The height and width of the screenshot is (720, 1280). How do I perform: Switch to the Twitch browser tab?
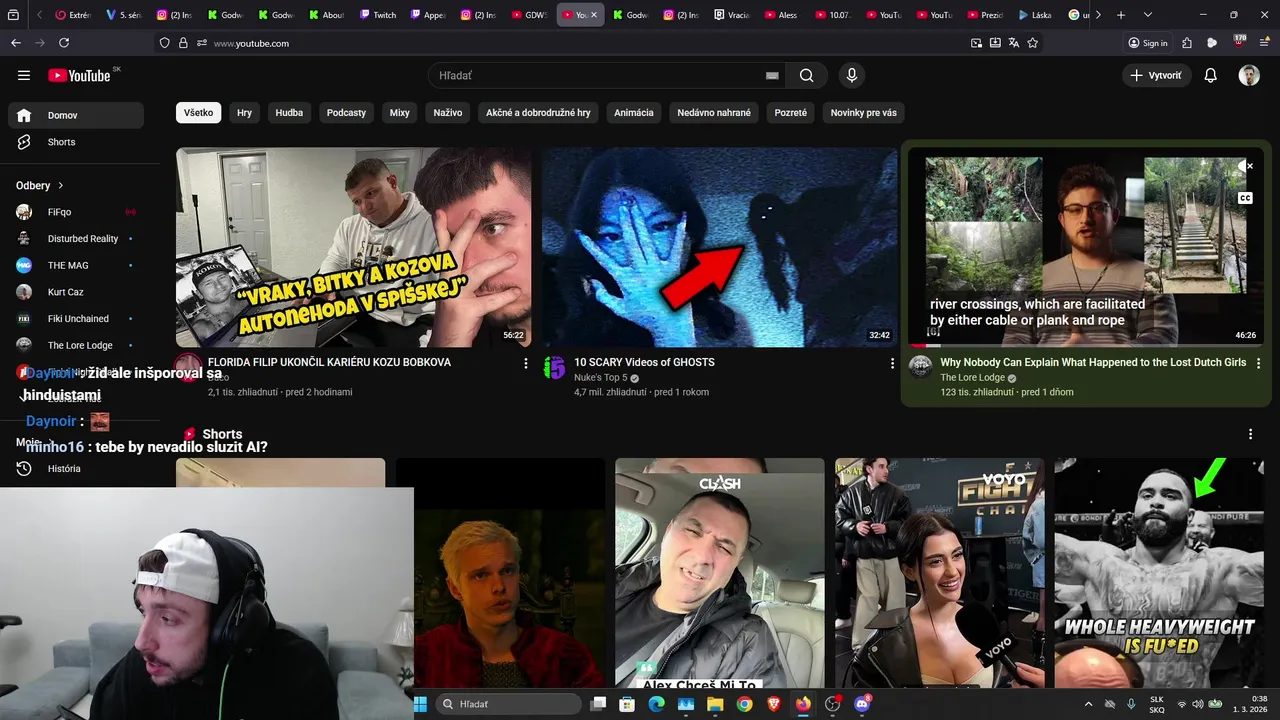coord(378,15)
